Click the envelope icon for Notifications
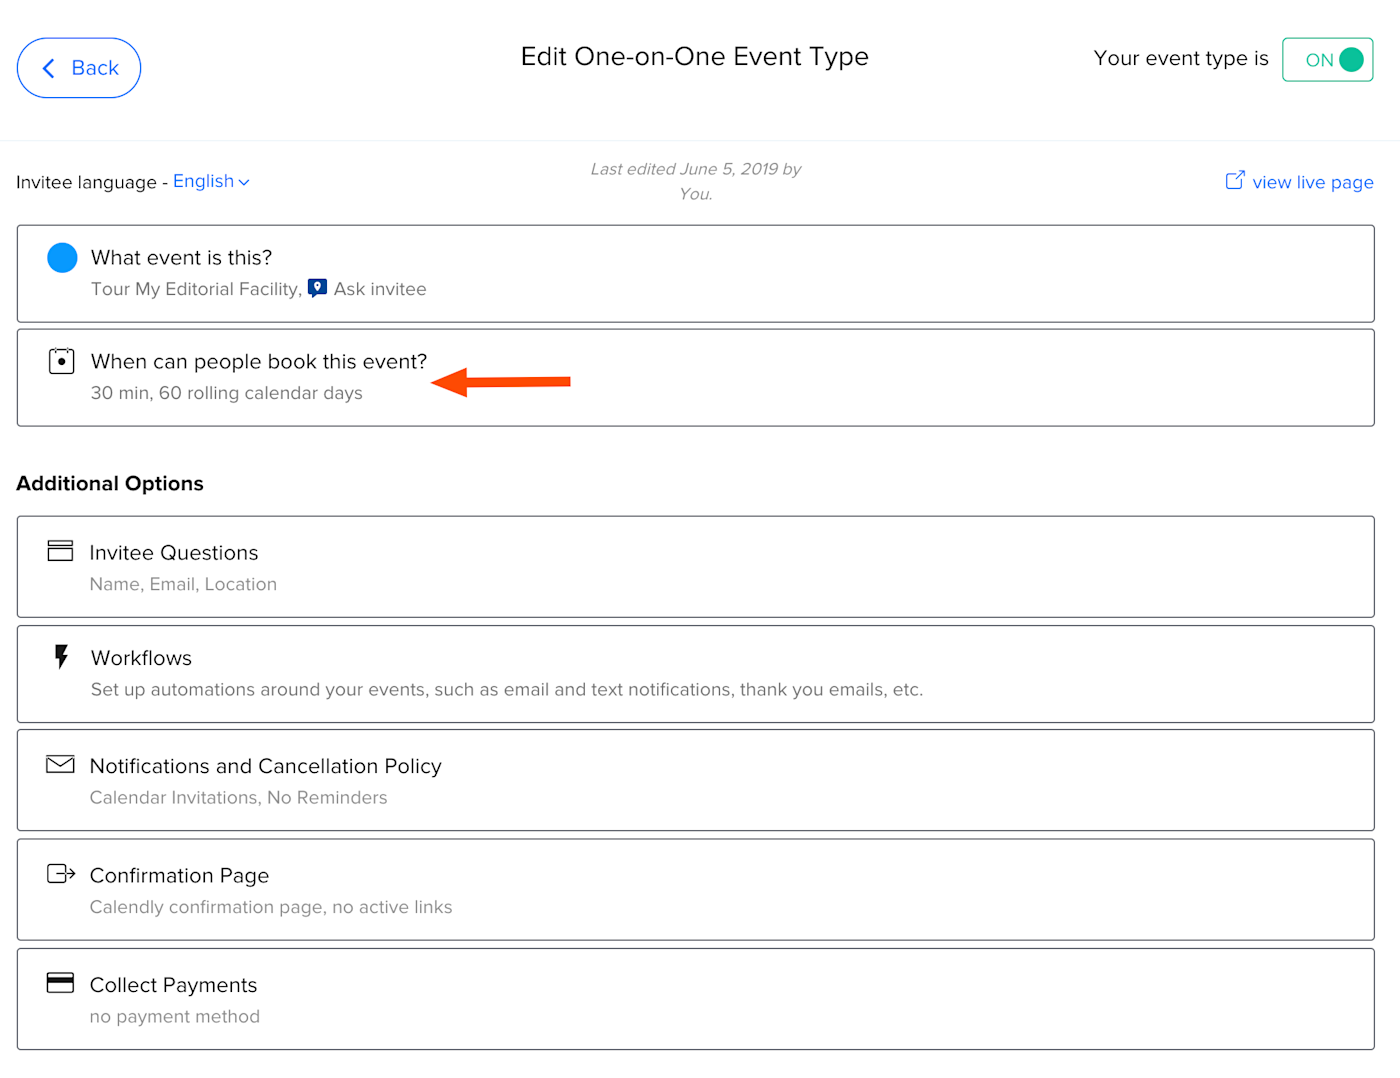This screenshot has height=1078, width=1400. 60,765
